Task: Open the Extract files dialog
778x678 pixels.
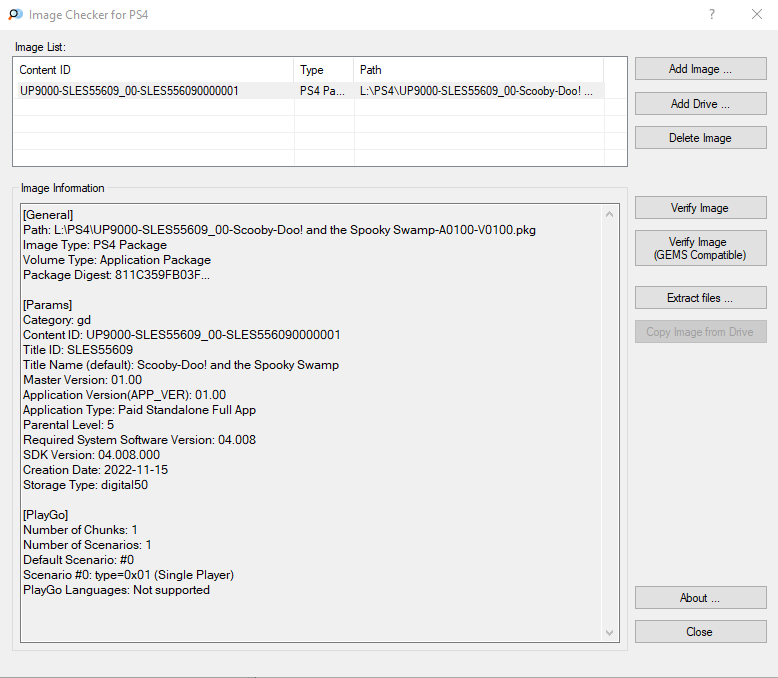Action: pyautogui.click(x=701, y=298)
